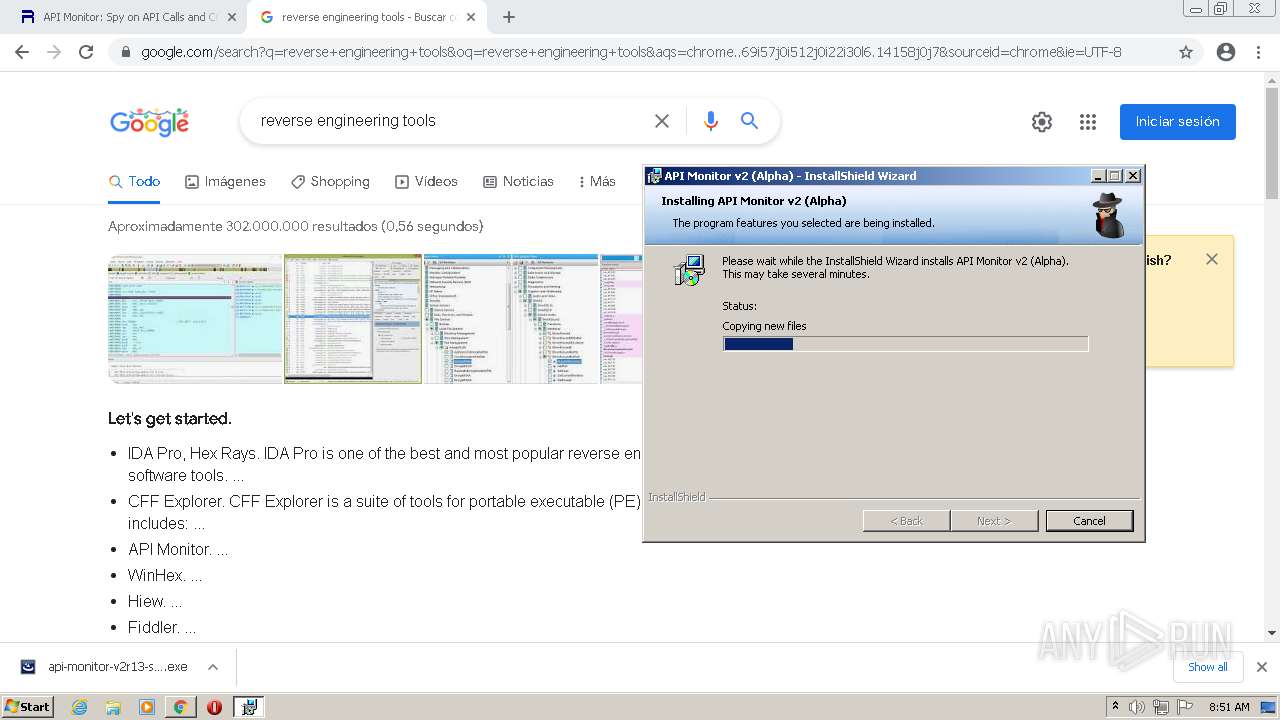Image resolution: width=1280 pixels, height=720 pixels.
Task: Click the InstallShield title bar icon
Action: pos(654,176)
